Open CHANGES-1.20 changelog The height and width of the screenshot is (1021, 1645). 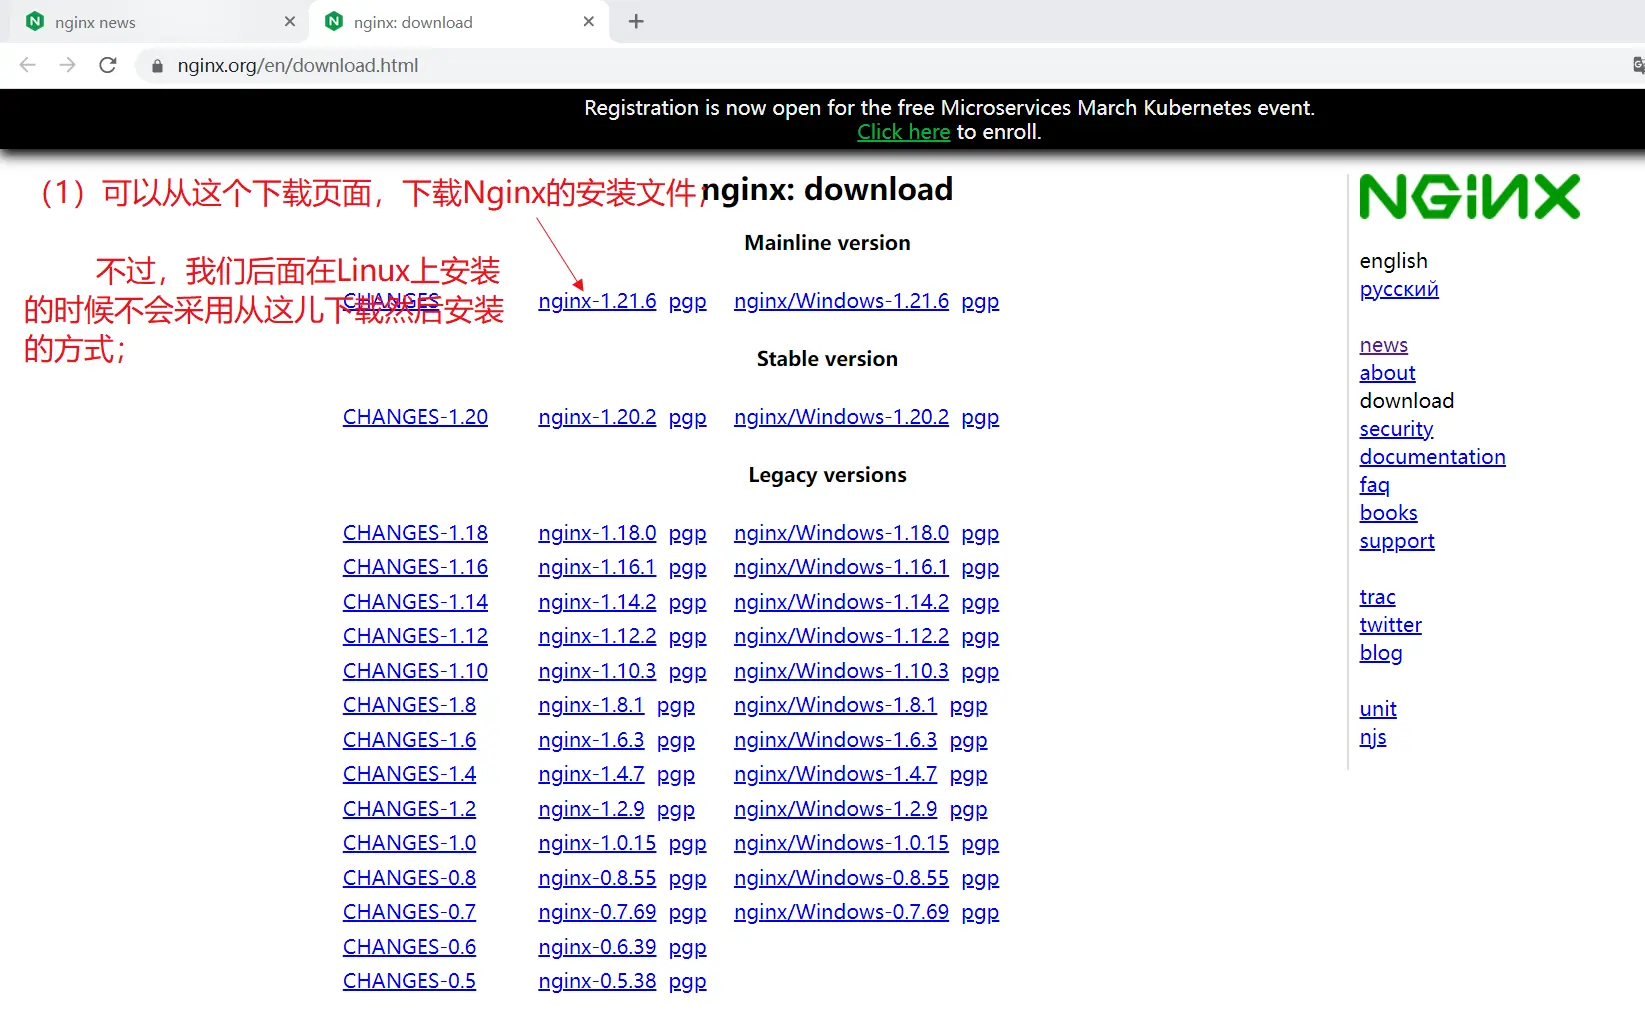coord(415,417)
